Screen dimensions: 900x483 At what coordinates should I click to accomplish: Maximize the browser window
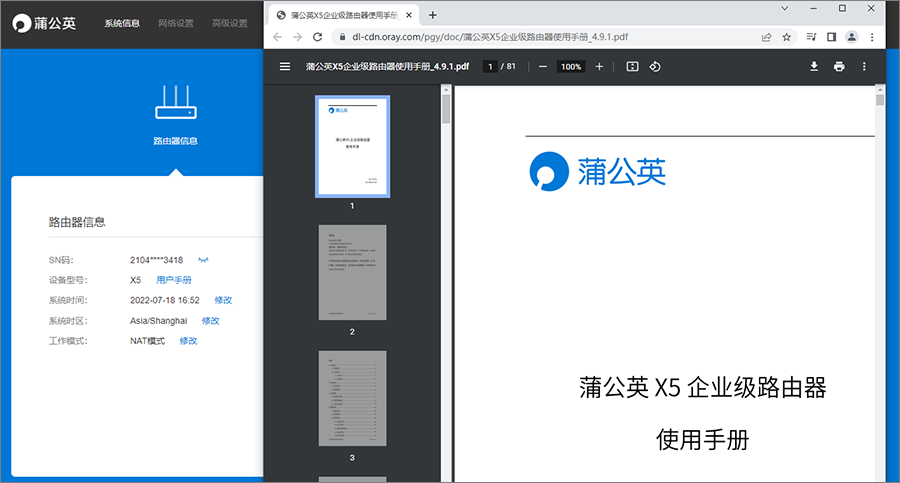coord(843,9)
